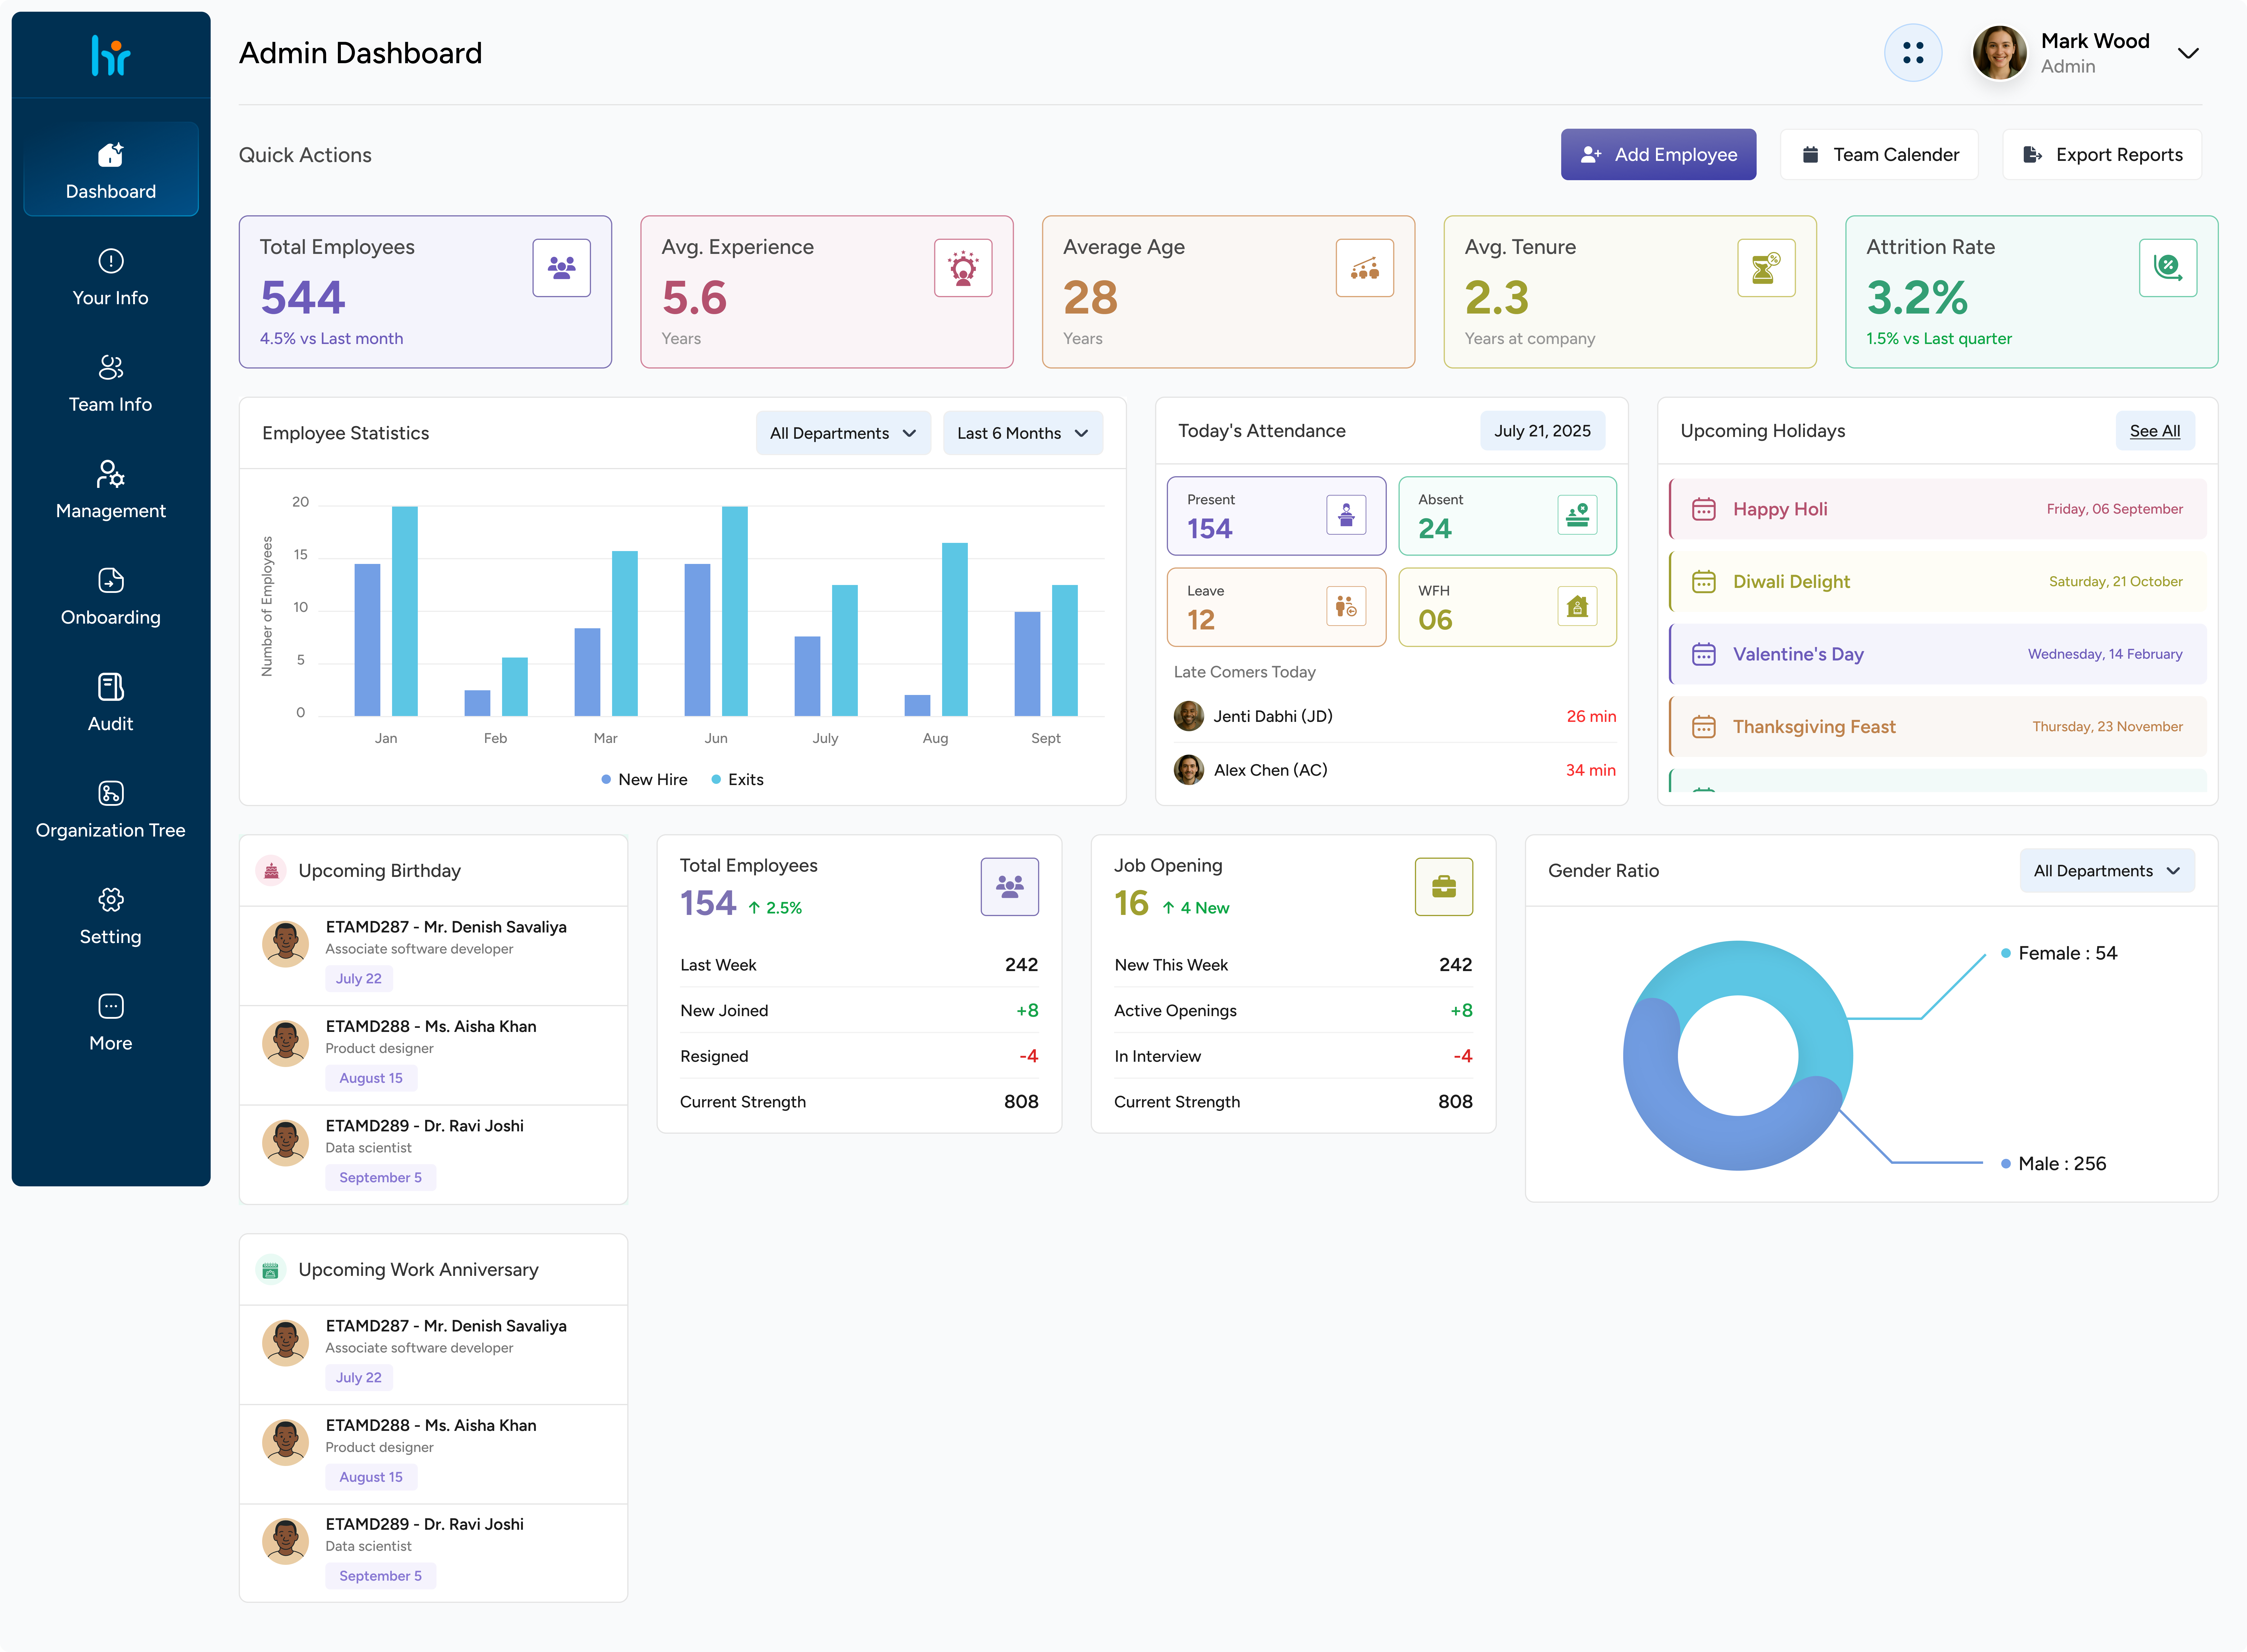Open the Last 6 Months dropdown
Viewport: 2247px width, 1652px height.
pyautogui.click(x=1022, y=433)
